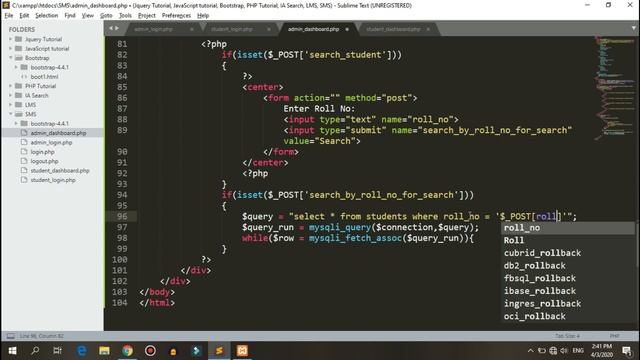Choose db2_rollback from the autocomplete list
The image size is (640, 360).
point(567,266)
